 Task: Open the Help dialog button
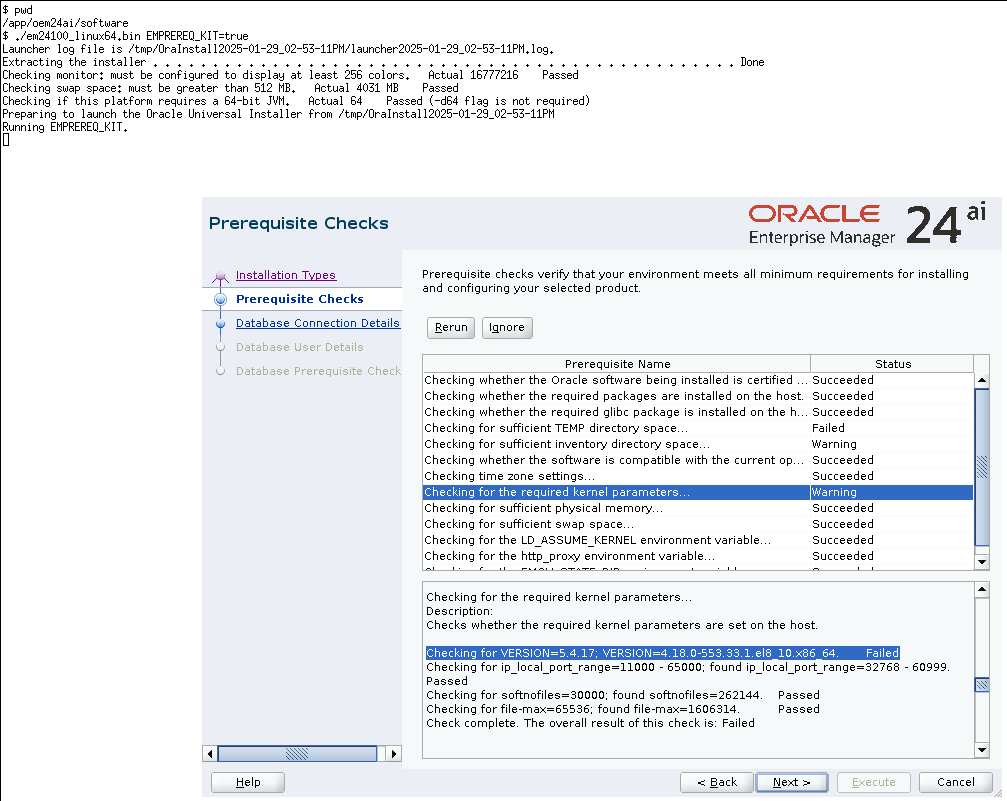tap(248, 782)
